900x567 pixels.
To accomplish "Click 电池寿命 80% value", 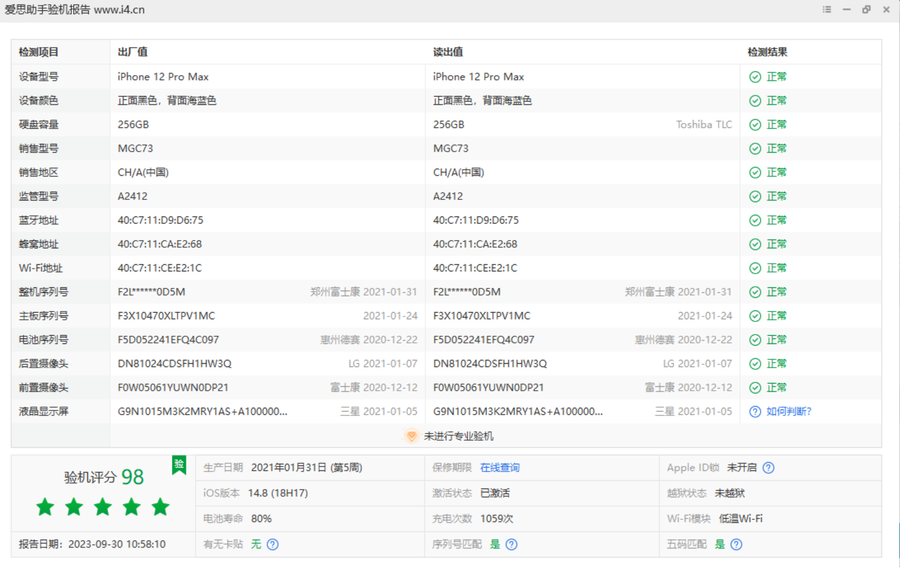I will [261, 519].
